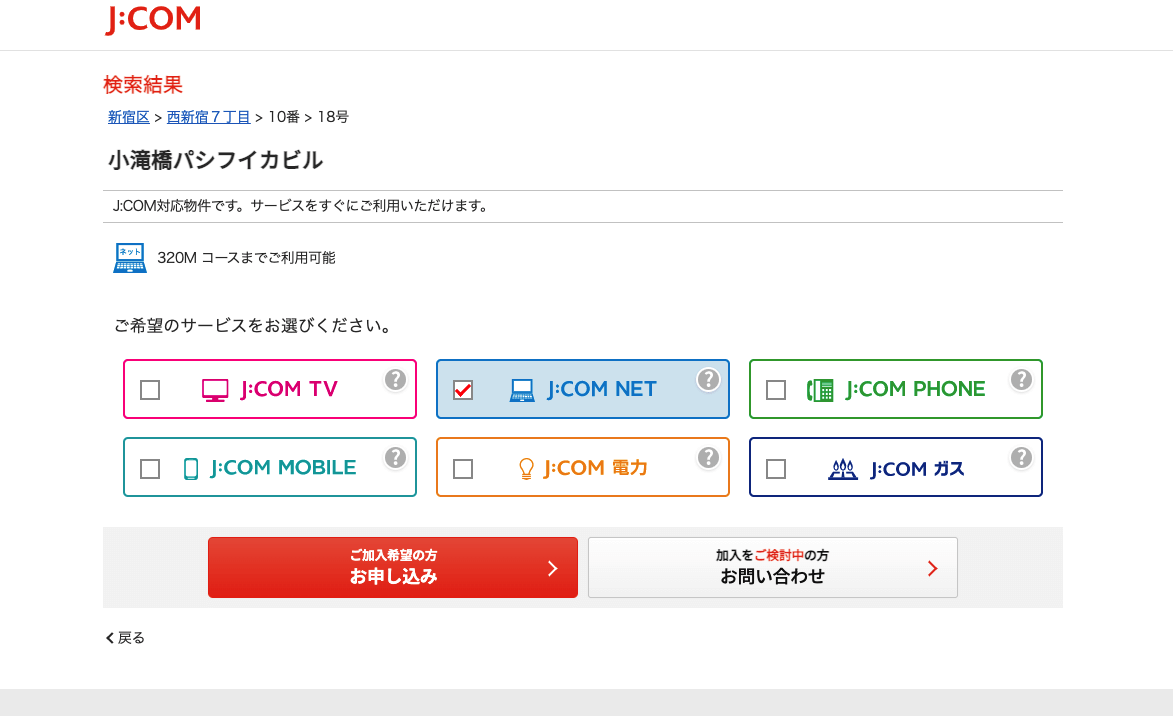
Task: Click the blue ネット laptop icon
Action: click(x=130, y=258)
